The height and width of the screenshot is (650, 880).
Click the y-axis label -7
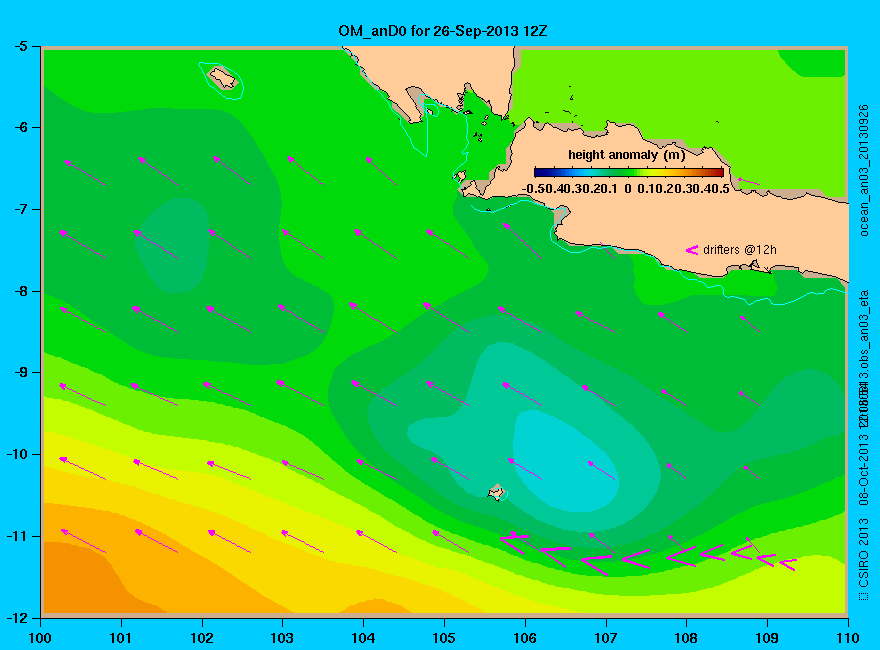click(20, 209)
